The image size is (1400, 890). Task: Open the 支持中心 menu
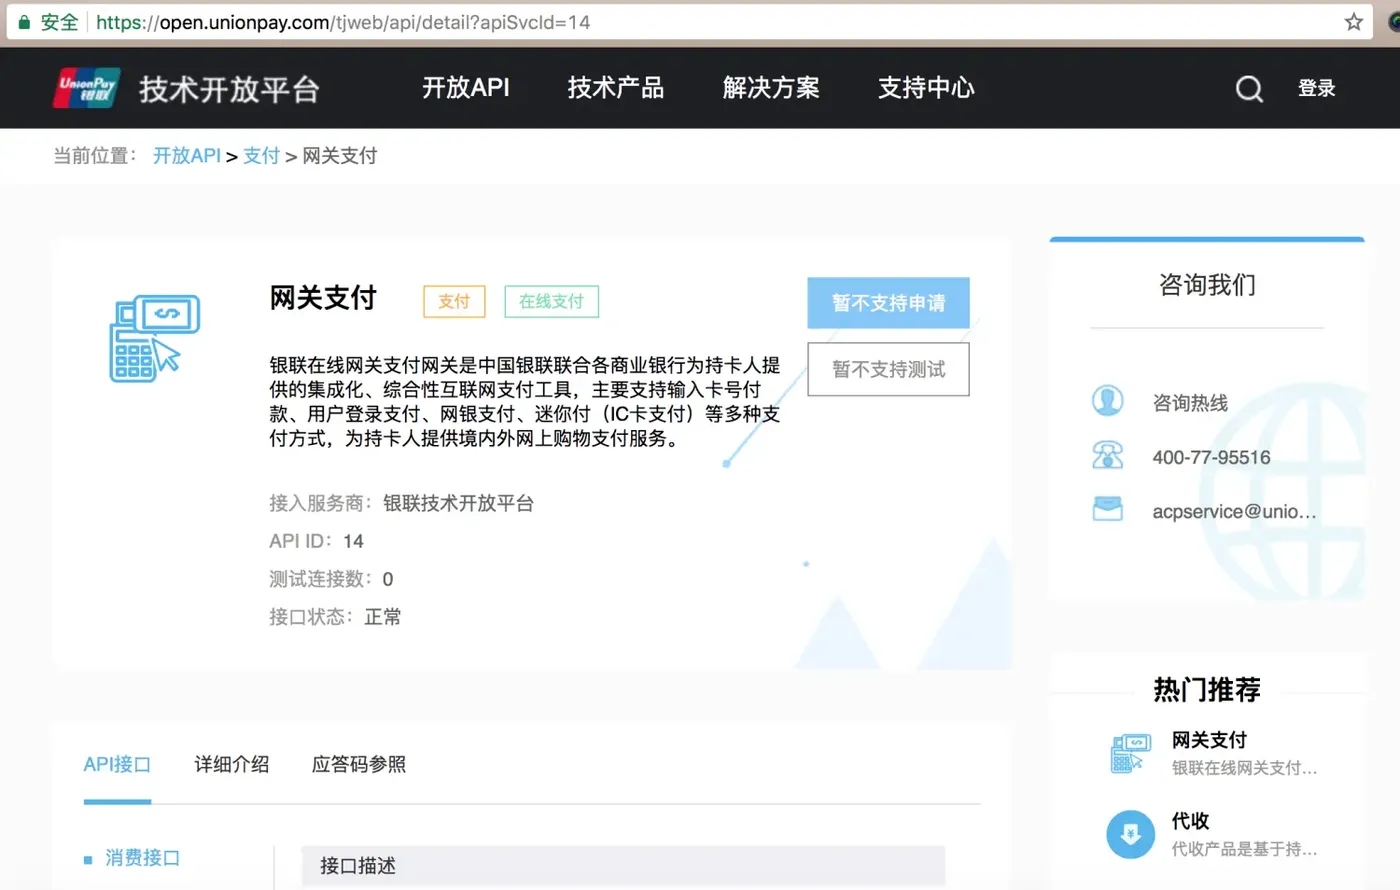point(925,88)
